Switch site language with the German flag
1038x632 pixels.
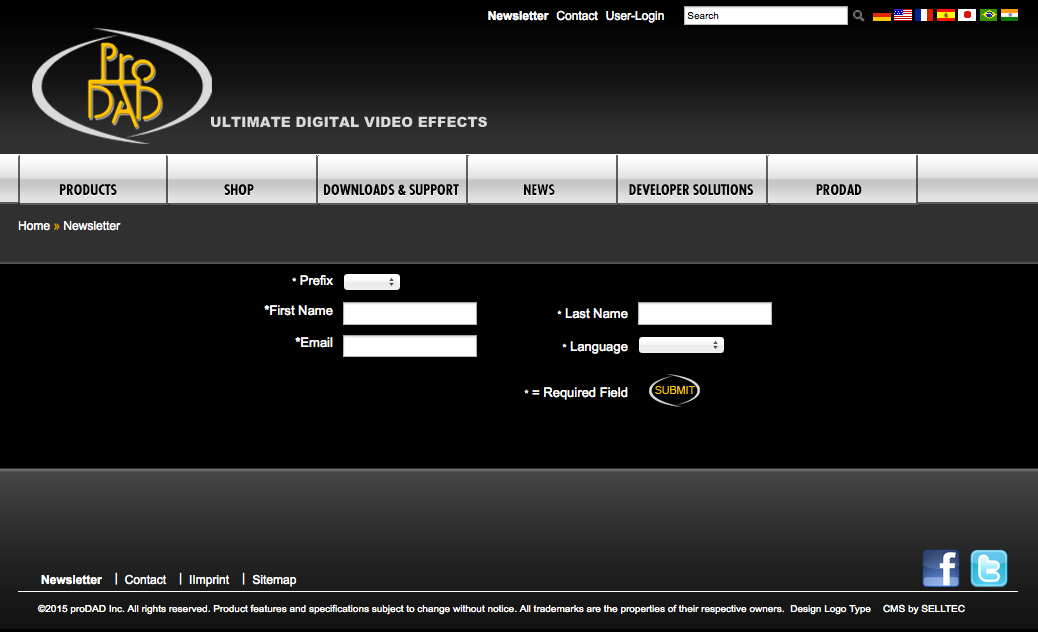(x=881, y=16)
